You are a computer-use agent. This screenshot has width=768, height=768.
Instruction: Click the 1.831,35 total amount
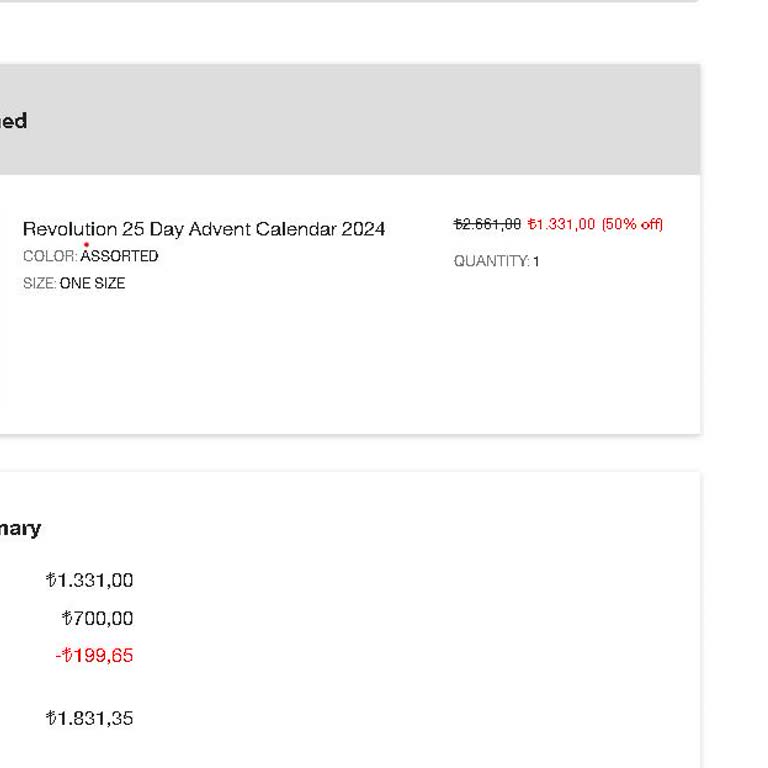click(89, 718)
